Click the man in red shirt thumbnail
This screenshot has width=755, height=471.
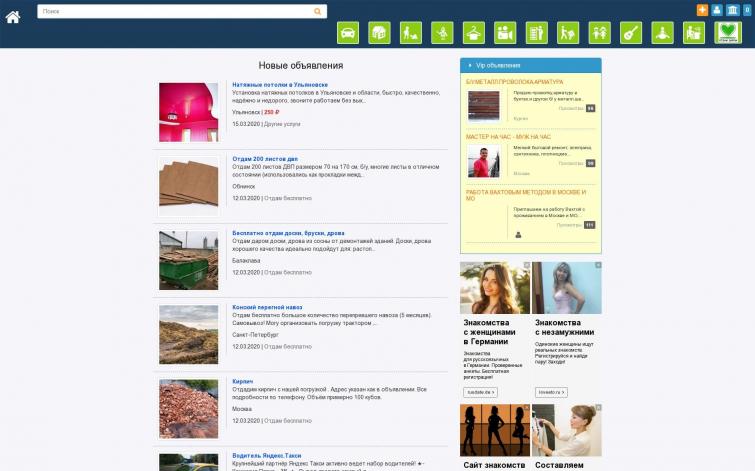pos(484,161)
